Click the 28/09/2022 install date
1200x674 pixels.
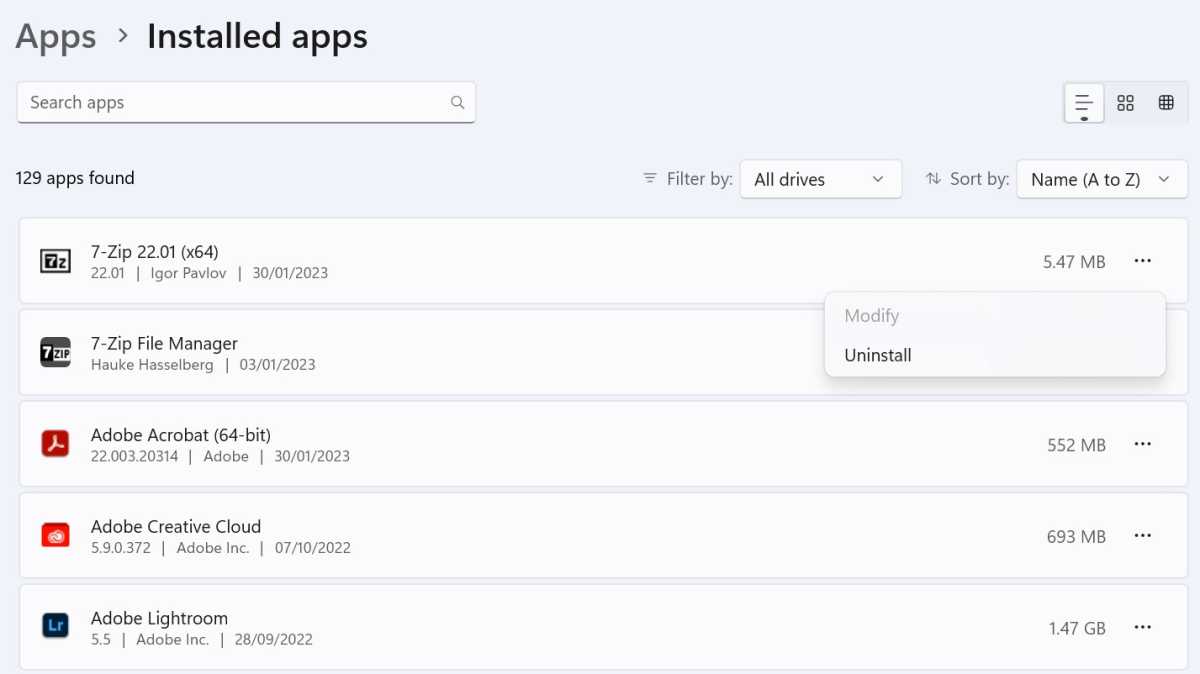(x=273, y=640)
